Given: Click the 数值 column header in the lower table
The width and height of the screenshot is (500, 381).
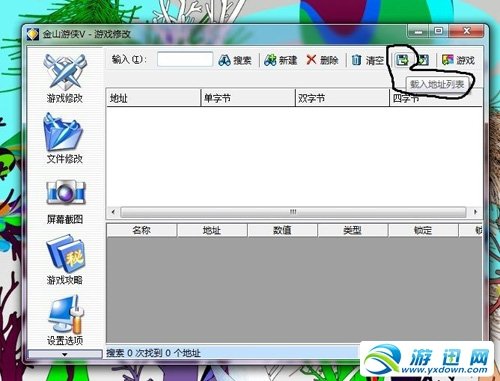Looking at the screenshot, I should point(282,230).
